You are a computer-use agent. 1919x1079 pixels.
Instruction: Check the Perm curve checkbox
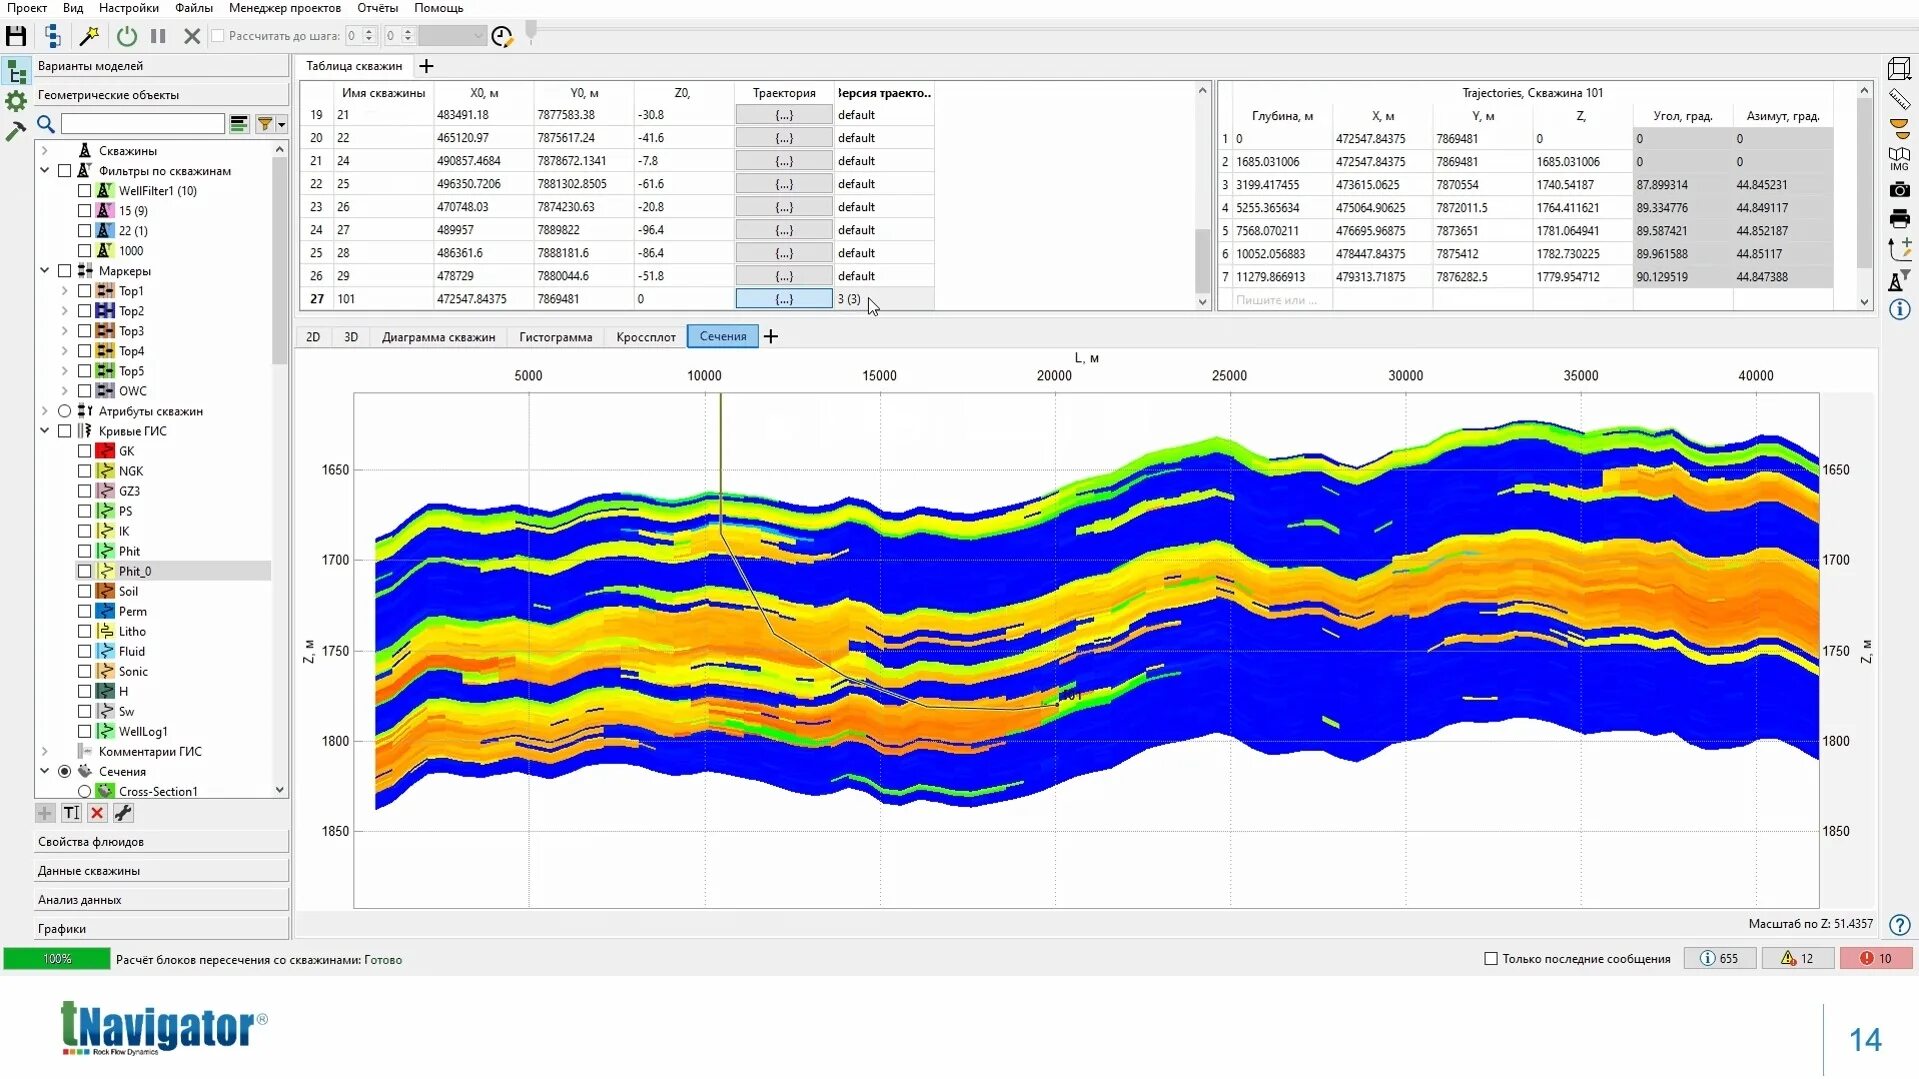point(85,611)
